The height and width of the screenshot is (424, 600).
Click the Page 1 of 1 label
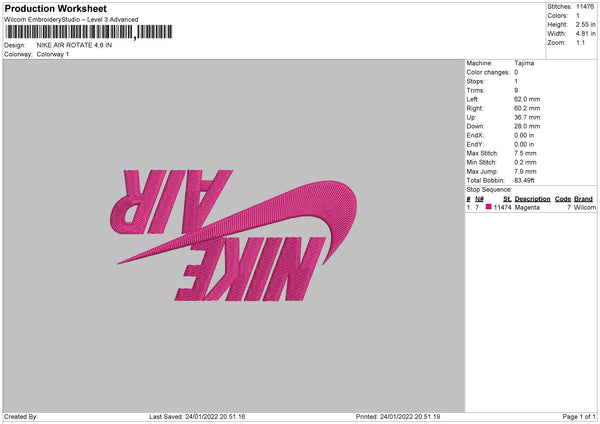click(579, 416)
